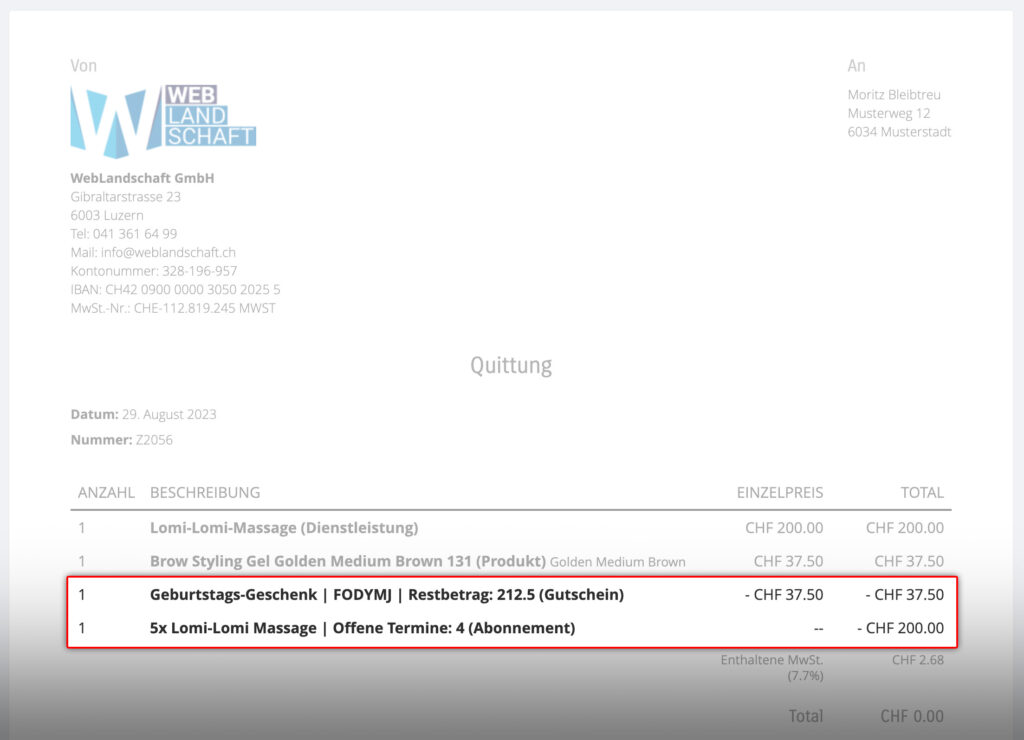Select the Brow Styling Gel product line
The image size is (1024, 740).
tap(347, 561)
